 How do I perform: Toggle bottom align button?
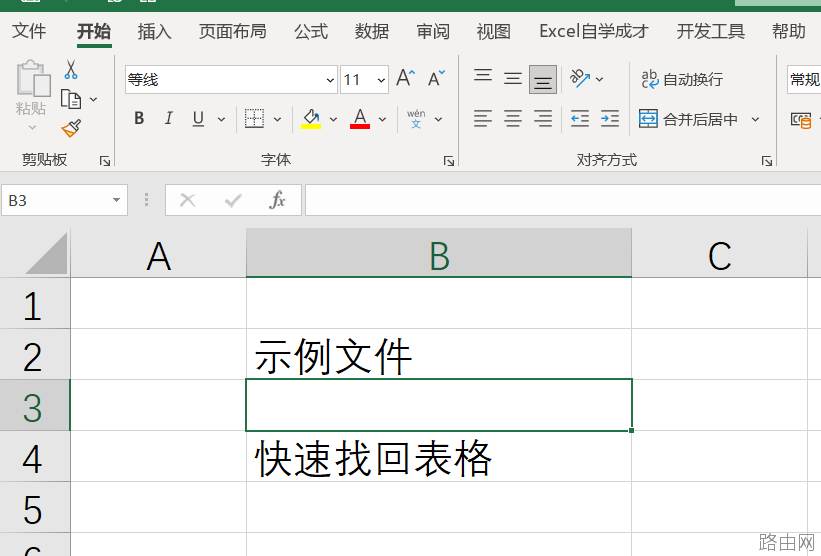pyautogui.click(x=543, y=80)
